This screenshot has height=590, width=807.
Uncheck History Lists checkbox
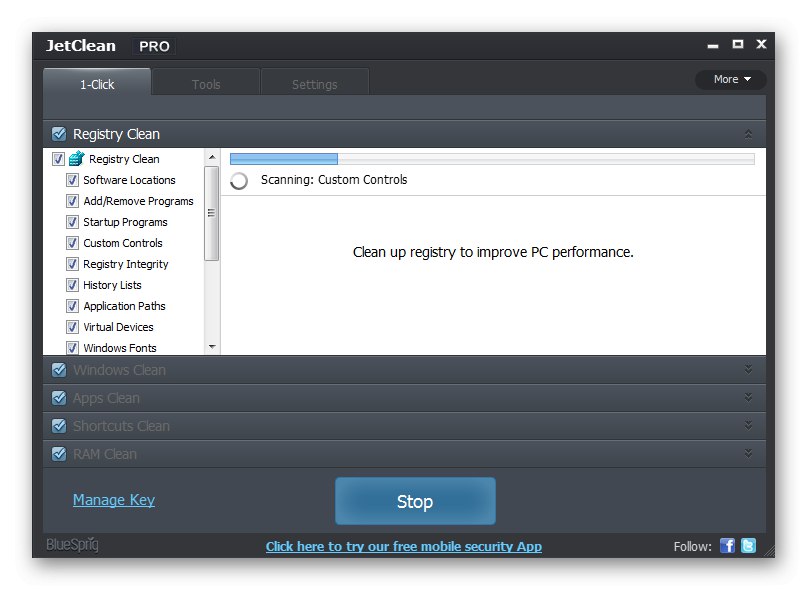(x=72, y=285)
